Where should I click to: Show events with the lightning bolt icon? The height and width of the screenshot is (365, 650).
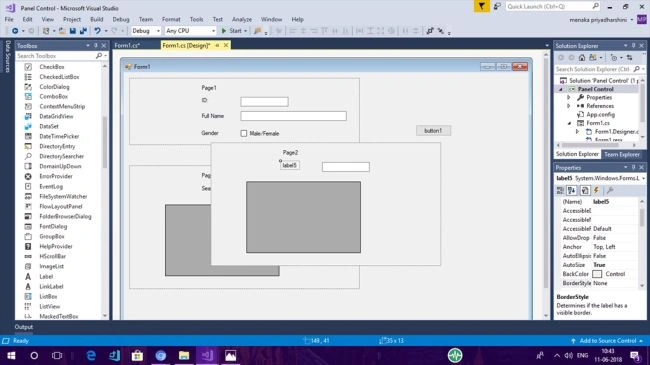pyautogui.click(x=597, y=190)
